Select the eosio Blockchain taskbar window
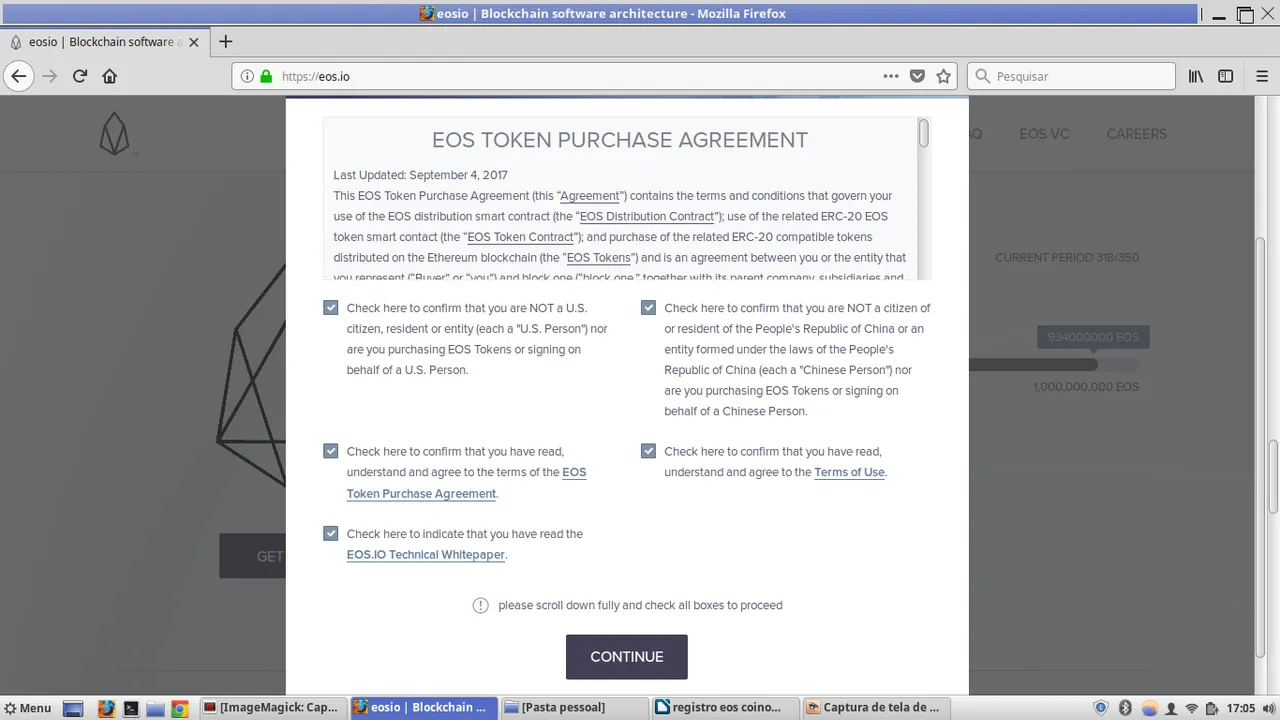The image size is (1280, 720). click(x=422, y=708)
